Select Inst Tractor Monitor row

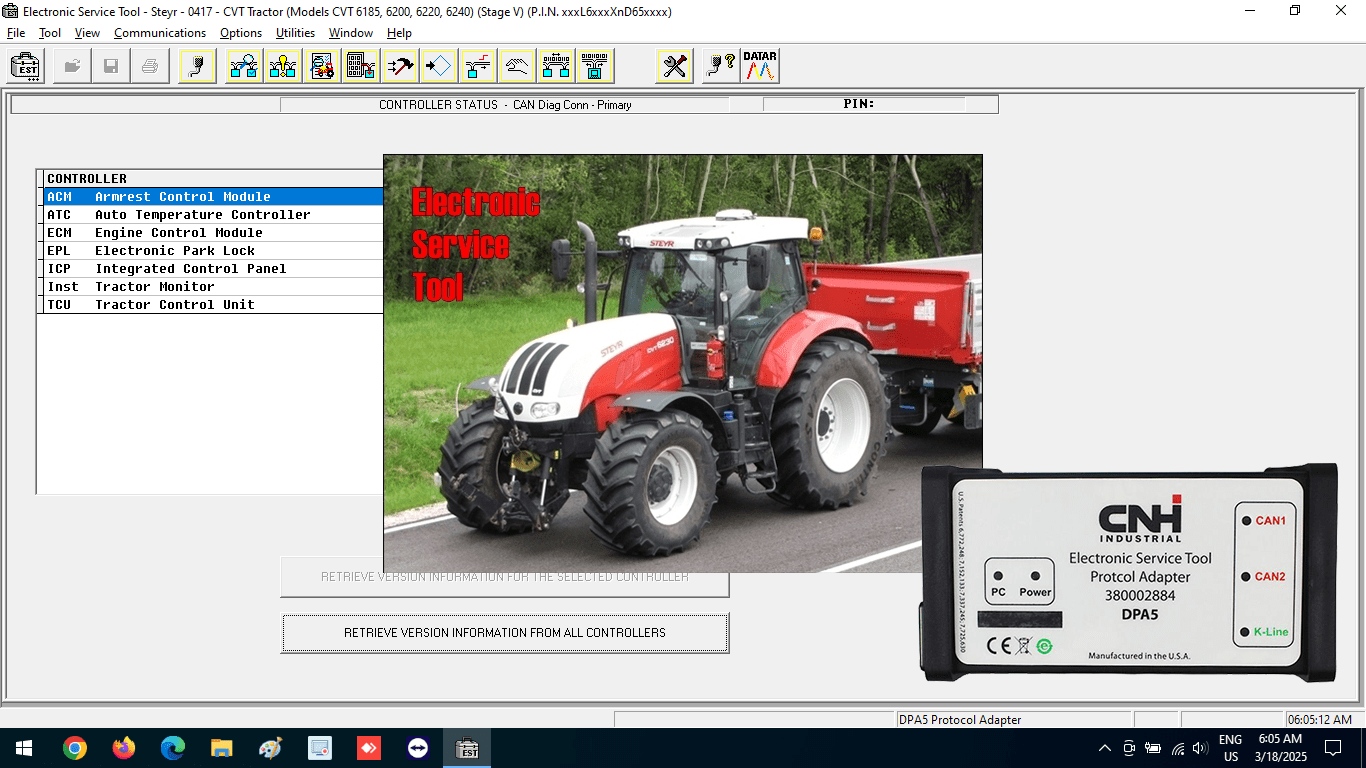click(x=213, y=287)
